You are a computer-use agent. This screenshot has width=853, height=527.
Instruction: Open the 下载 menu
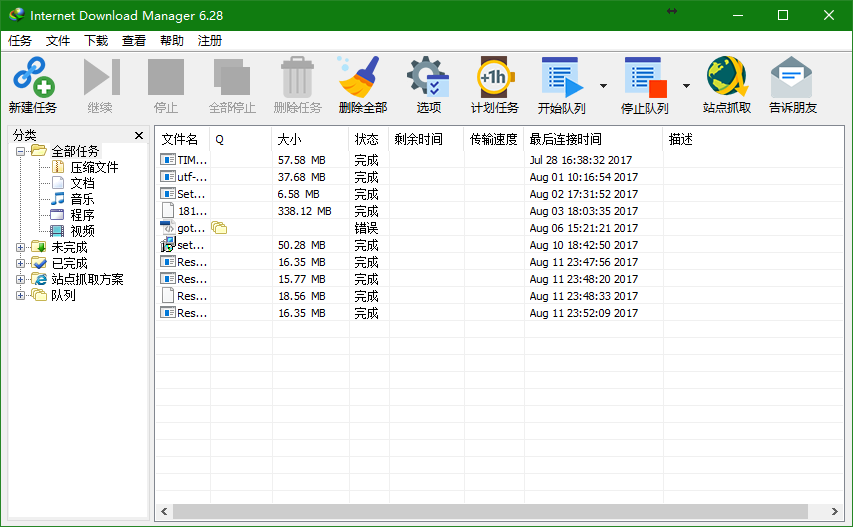[x=96, y=41]
